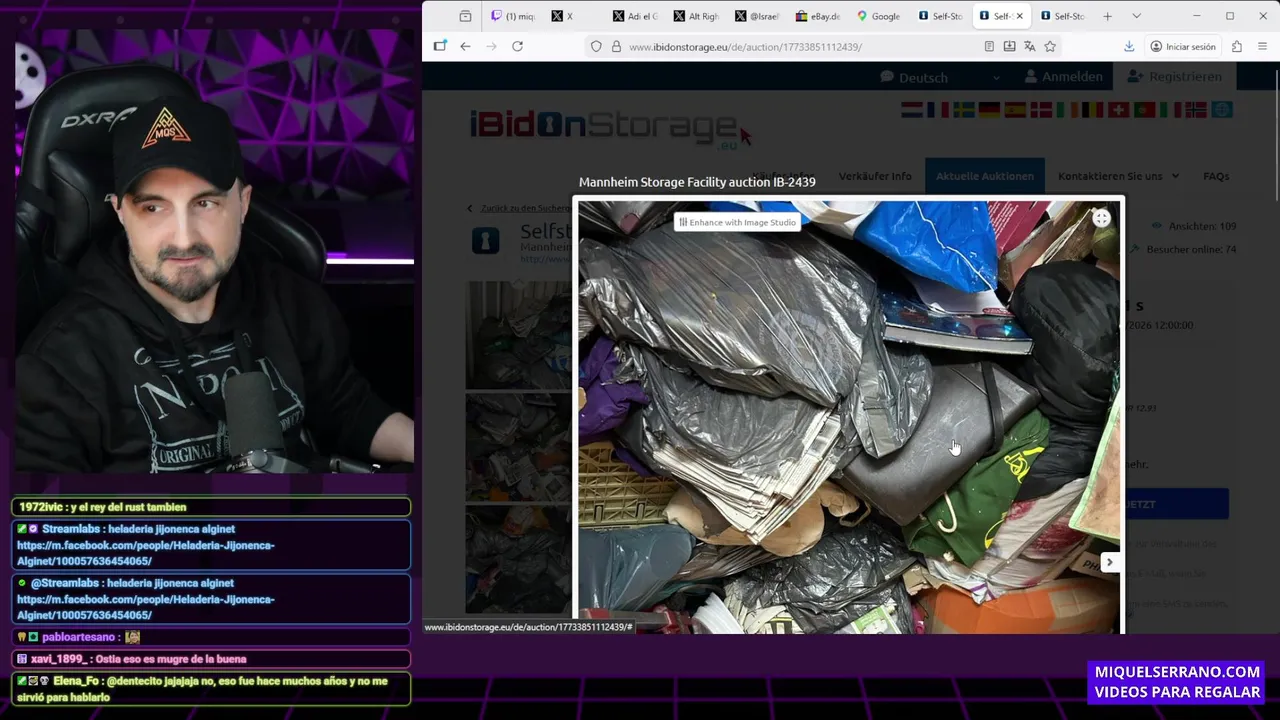The height and width of the screenshot is (720, 1280).
Task: Open tracking protection shield icon
Action: coord(596,46)
